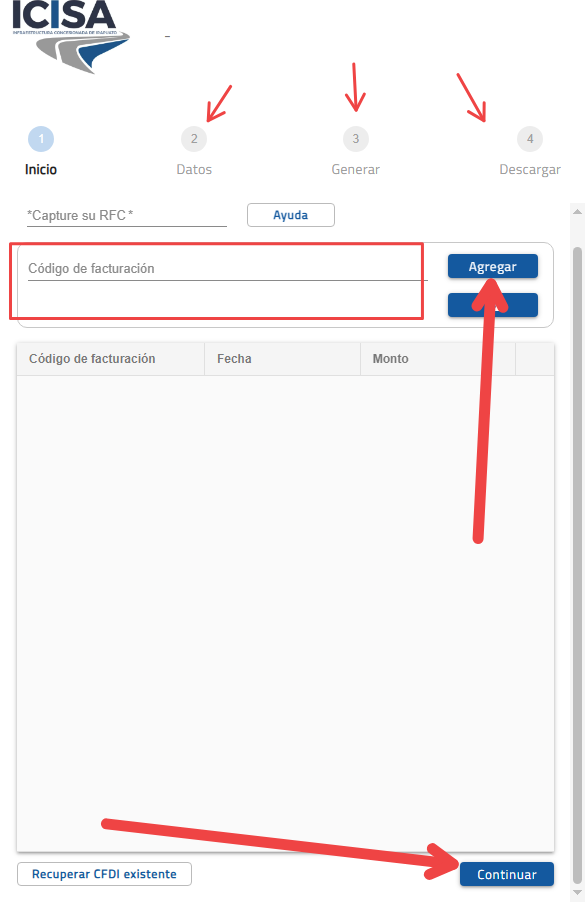
Task: Open the Generar step label
Action: (356, 170)
